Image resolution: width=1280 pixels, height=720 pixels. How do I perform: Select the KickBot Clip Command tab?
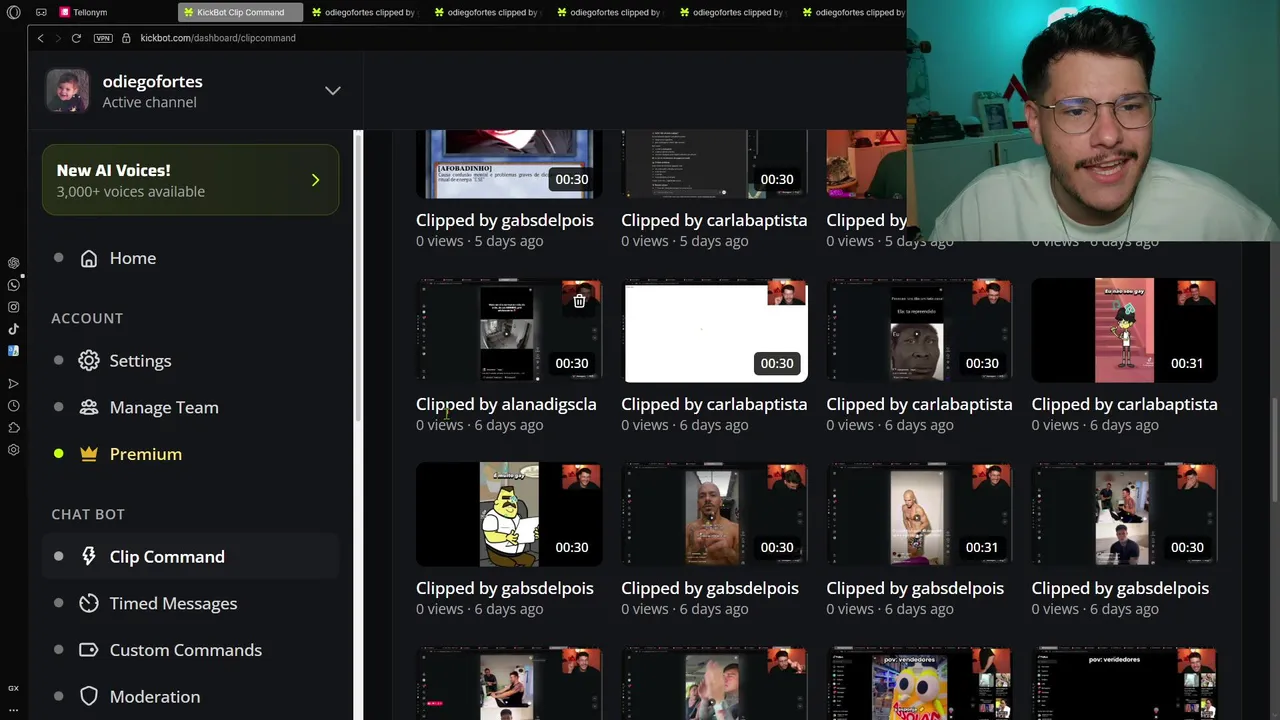pos(240,12)
